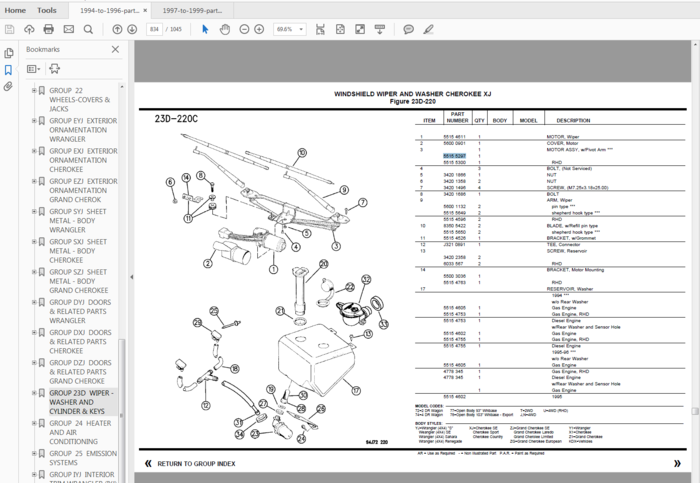
Task: Click find current bookmark icon
Action: (x=54, y=69)
